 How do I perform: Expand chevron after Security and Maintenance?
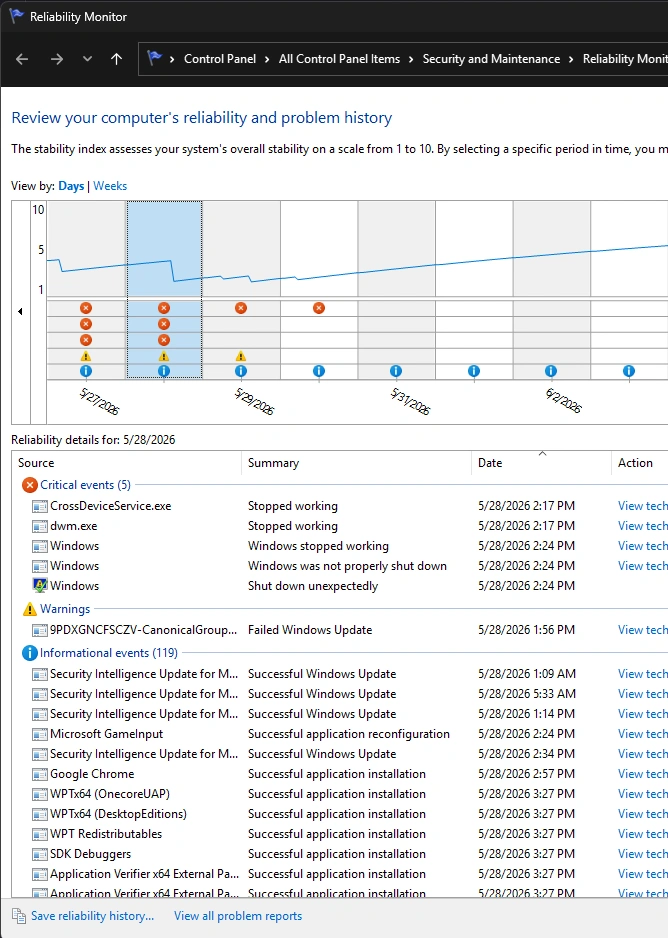click(x=571, y=59)
